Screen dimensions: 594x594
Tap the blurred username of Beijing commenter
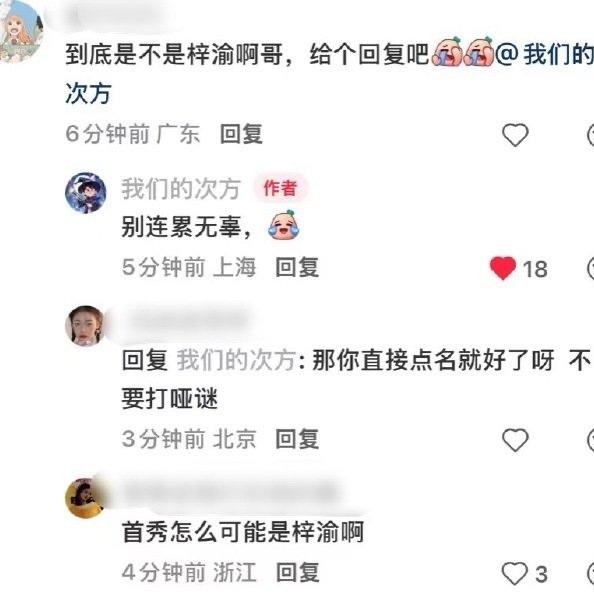(x=186, y=321)
